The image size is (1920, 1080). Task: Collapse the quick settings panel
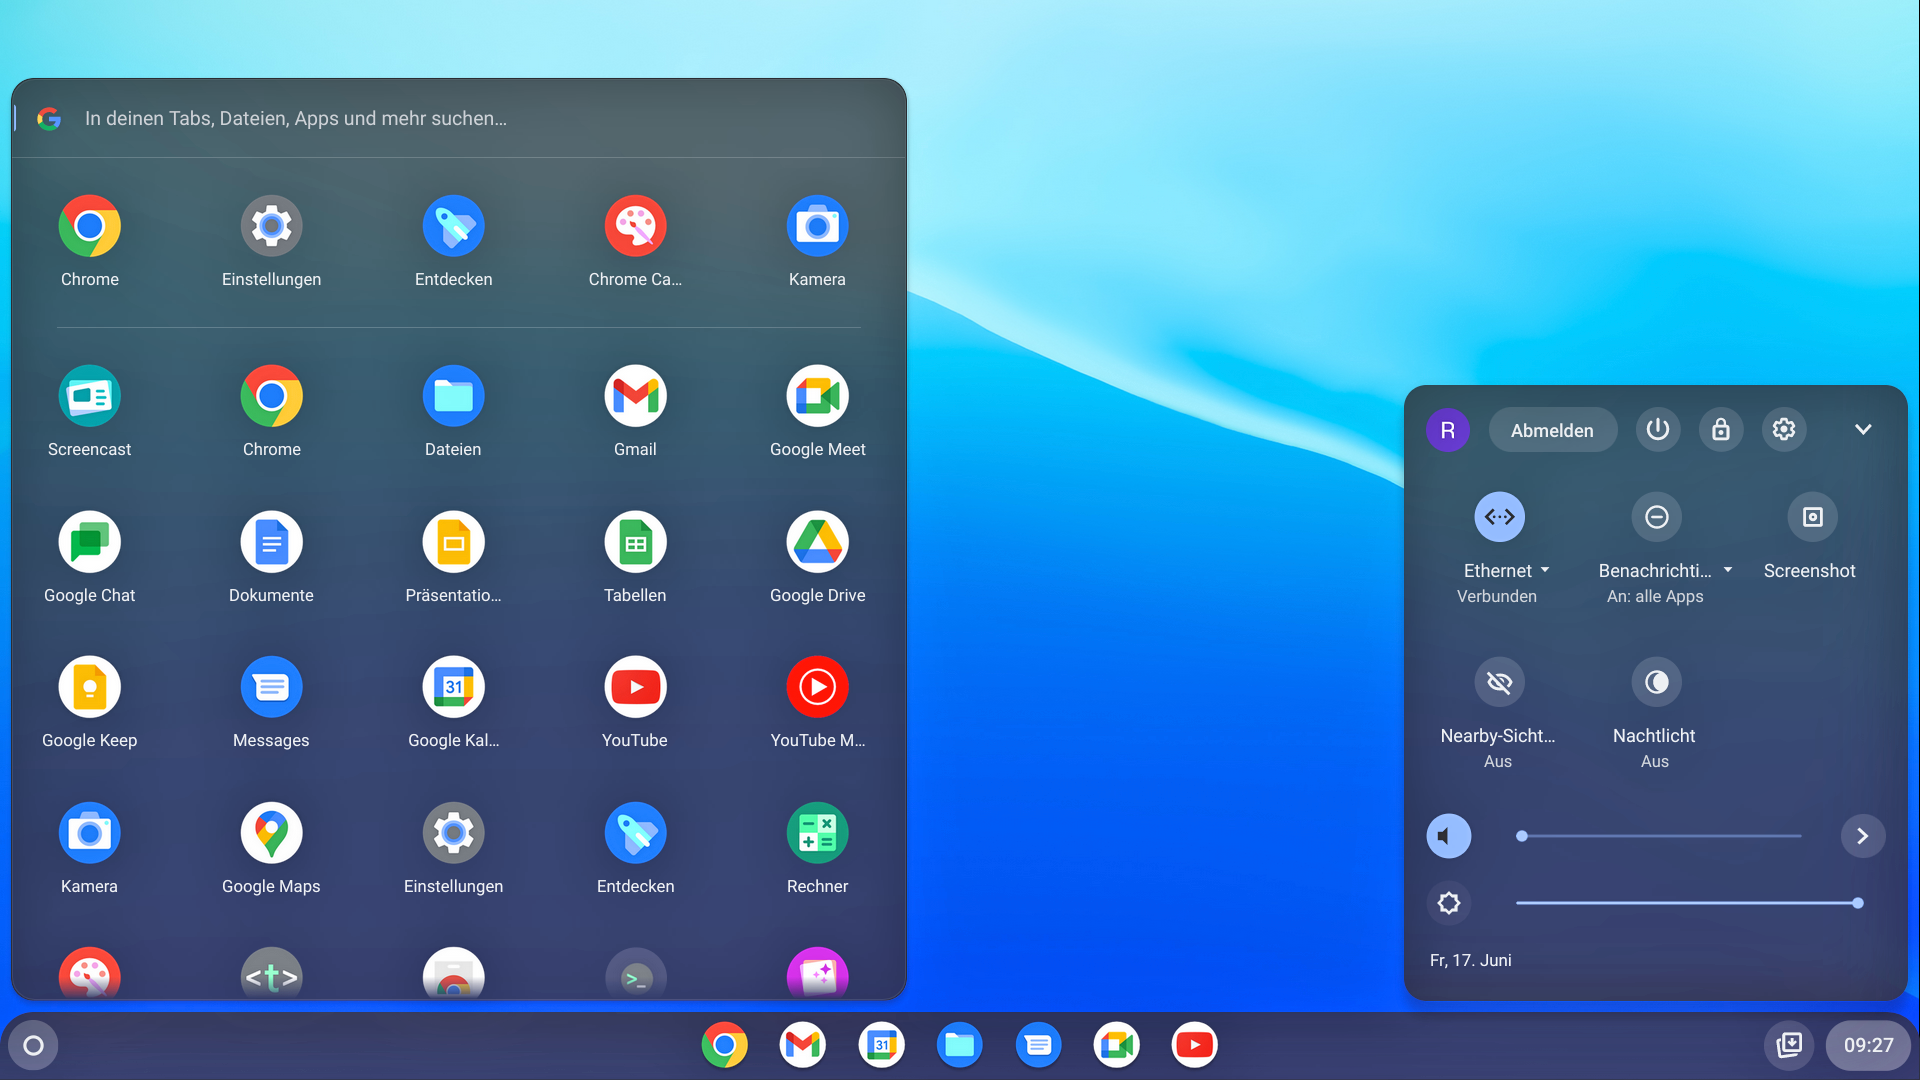click(1862, 430)
